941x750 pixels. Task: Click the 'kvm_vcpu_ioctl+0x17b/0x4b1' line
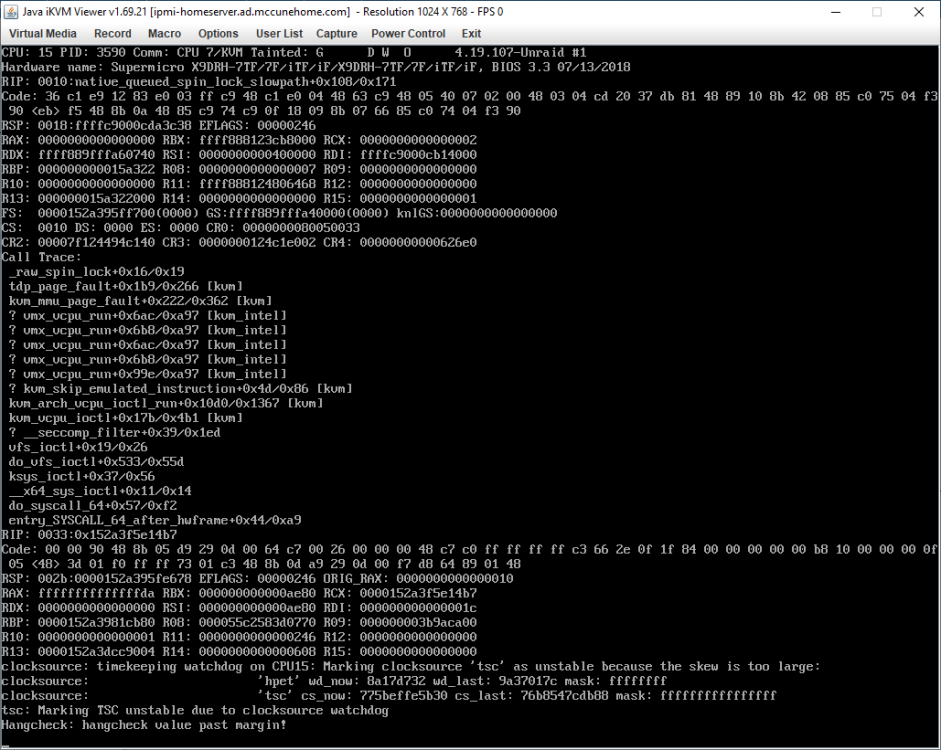tap(125, 418)
